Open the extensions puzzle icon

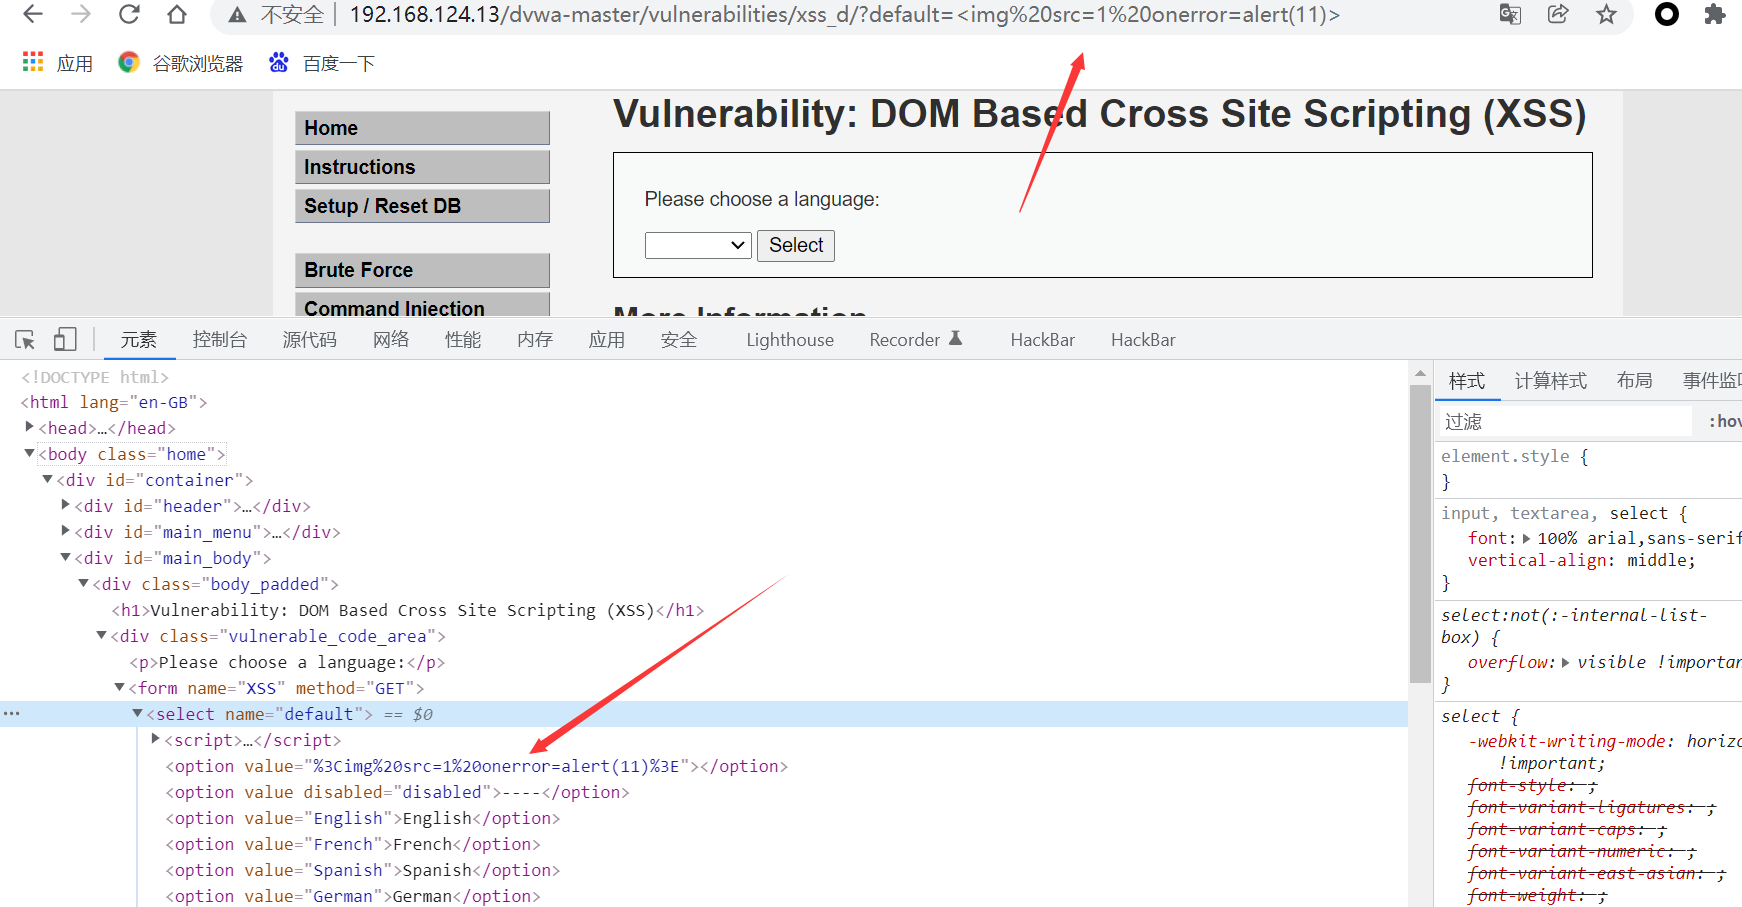[x=1715, y=14]
